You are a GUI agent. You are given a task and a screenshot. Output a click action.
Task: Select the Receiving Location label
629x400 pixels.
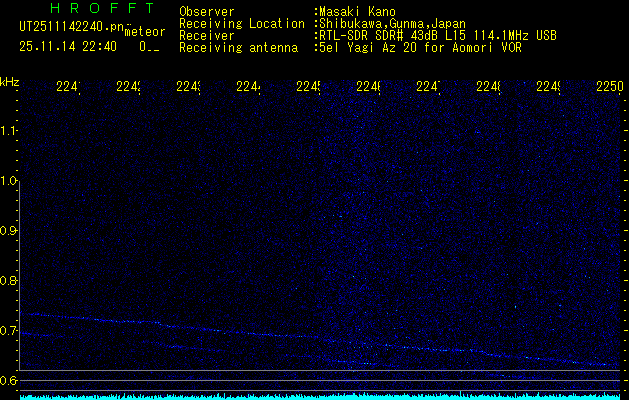(242, 23)
